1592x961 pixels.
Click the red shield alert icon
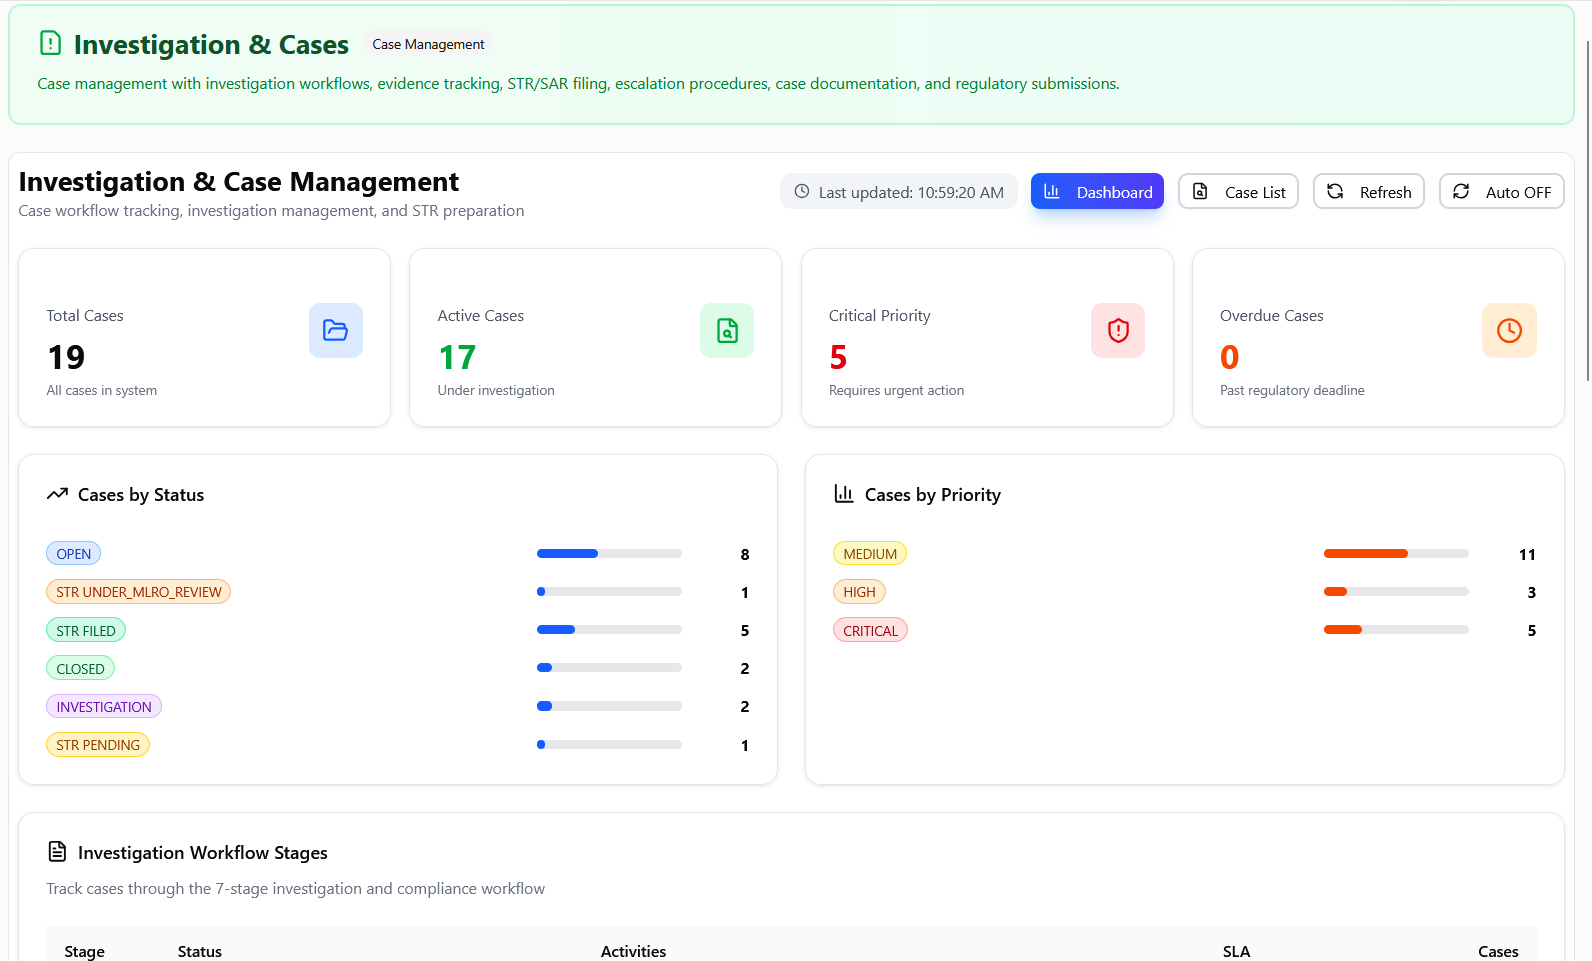[1118, 330]
